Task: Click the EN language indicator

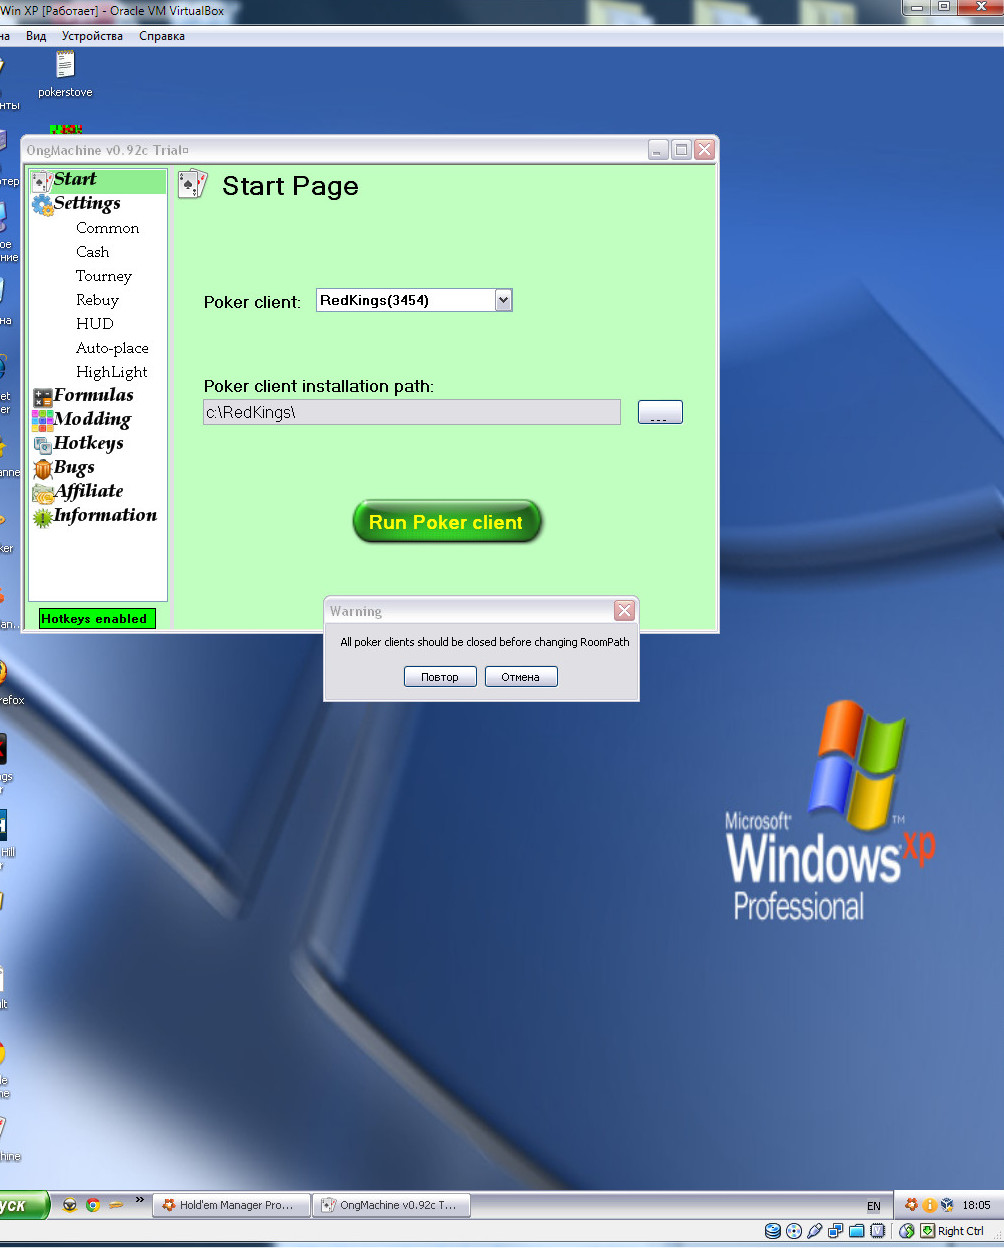Action: point(874,1206)
